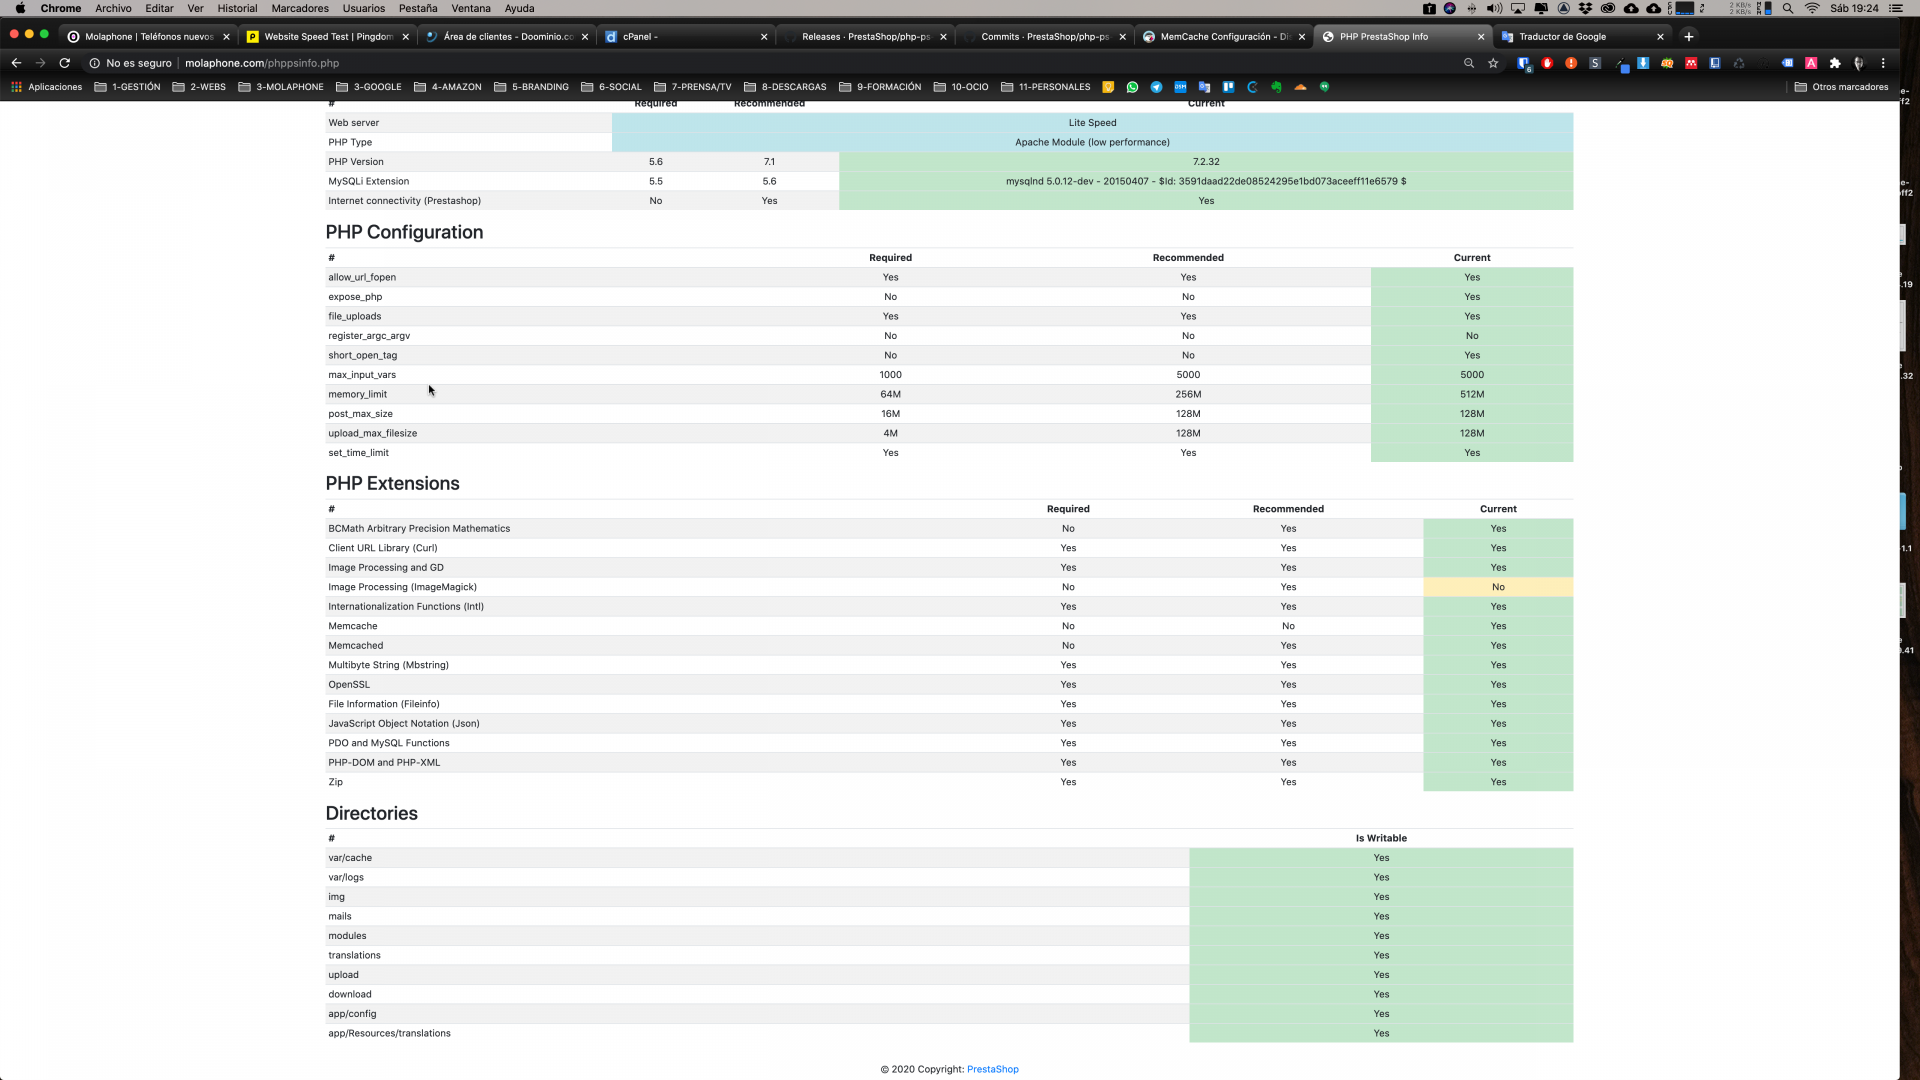The width and height of the screenshot is (1920, 1080).
Task: Switch to the cPanel tab
Action: (x=680, y=36)
